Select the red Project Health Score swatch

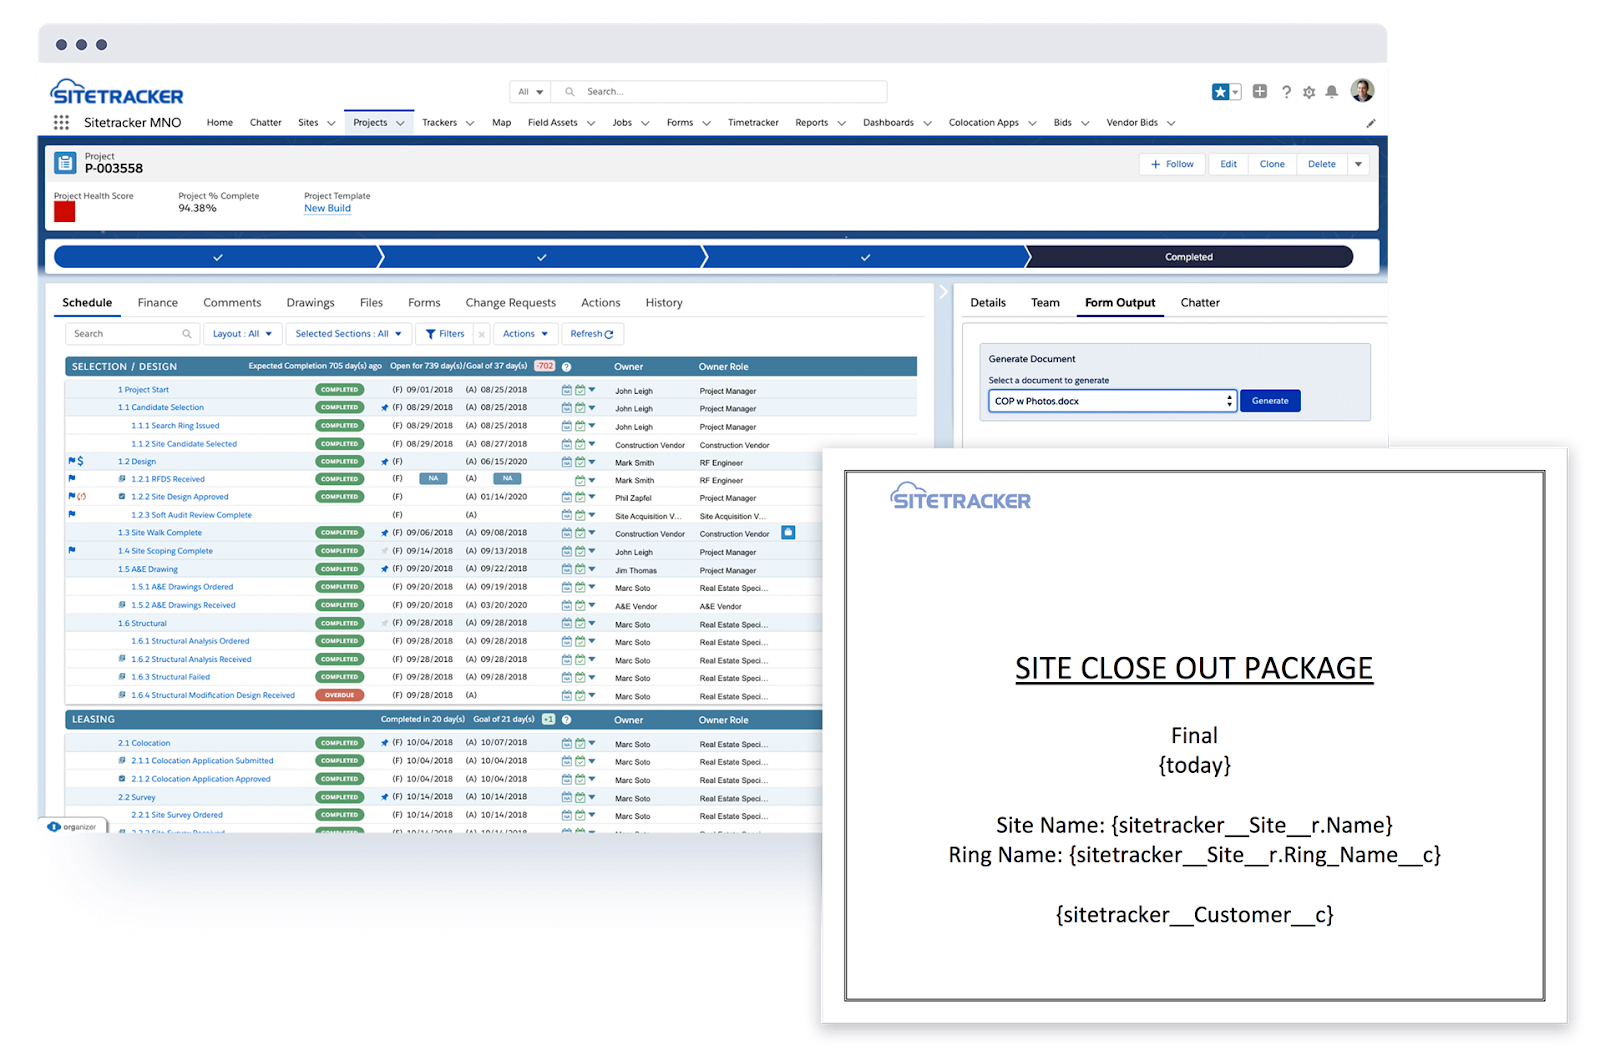click(x=65, y=212)
